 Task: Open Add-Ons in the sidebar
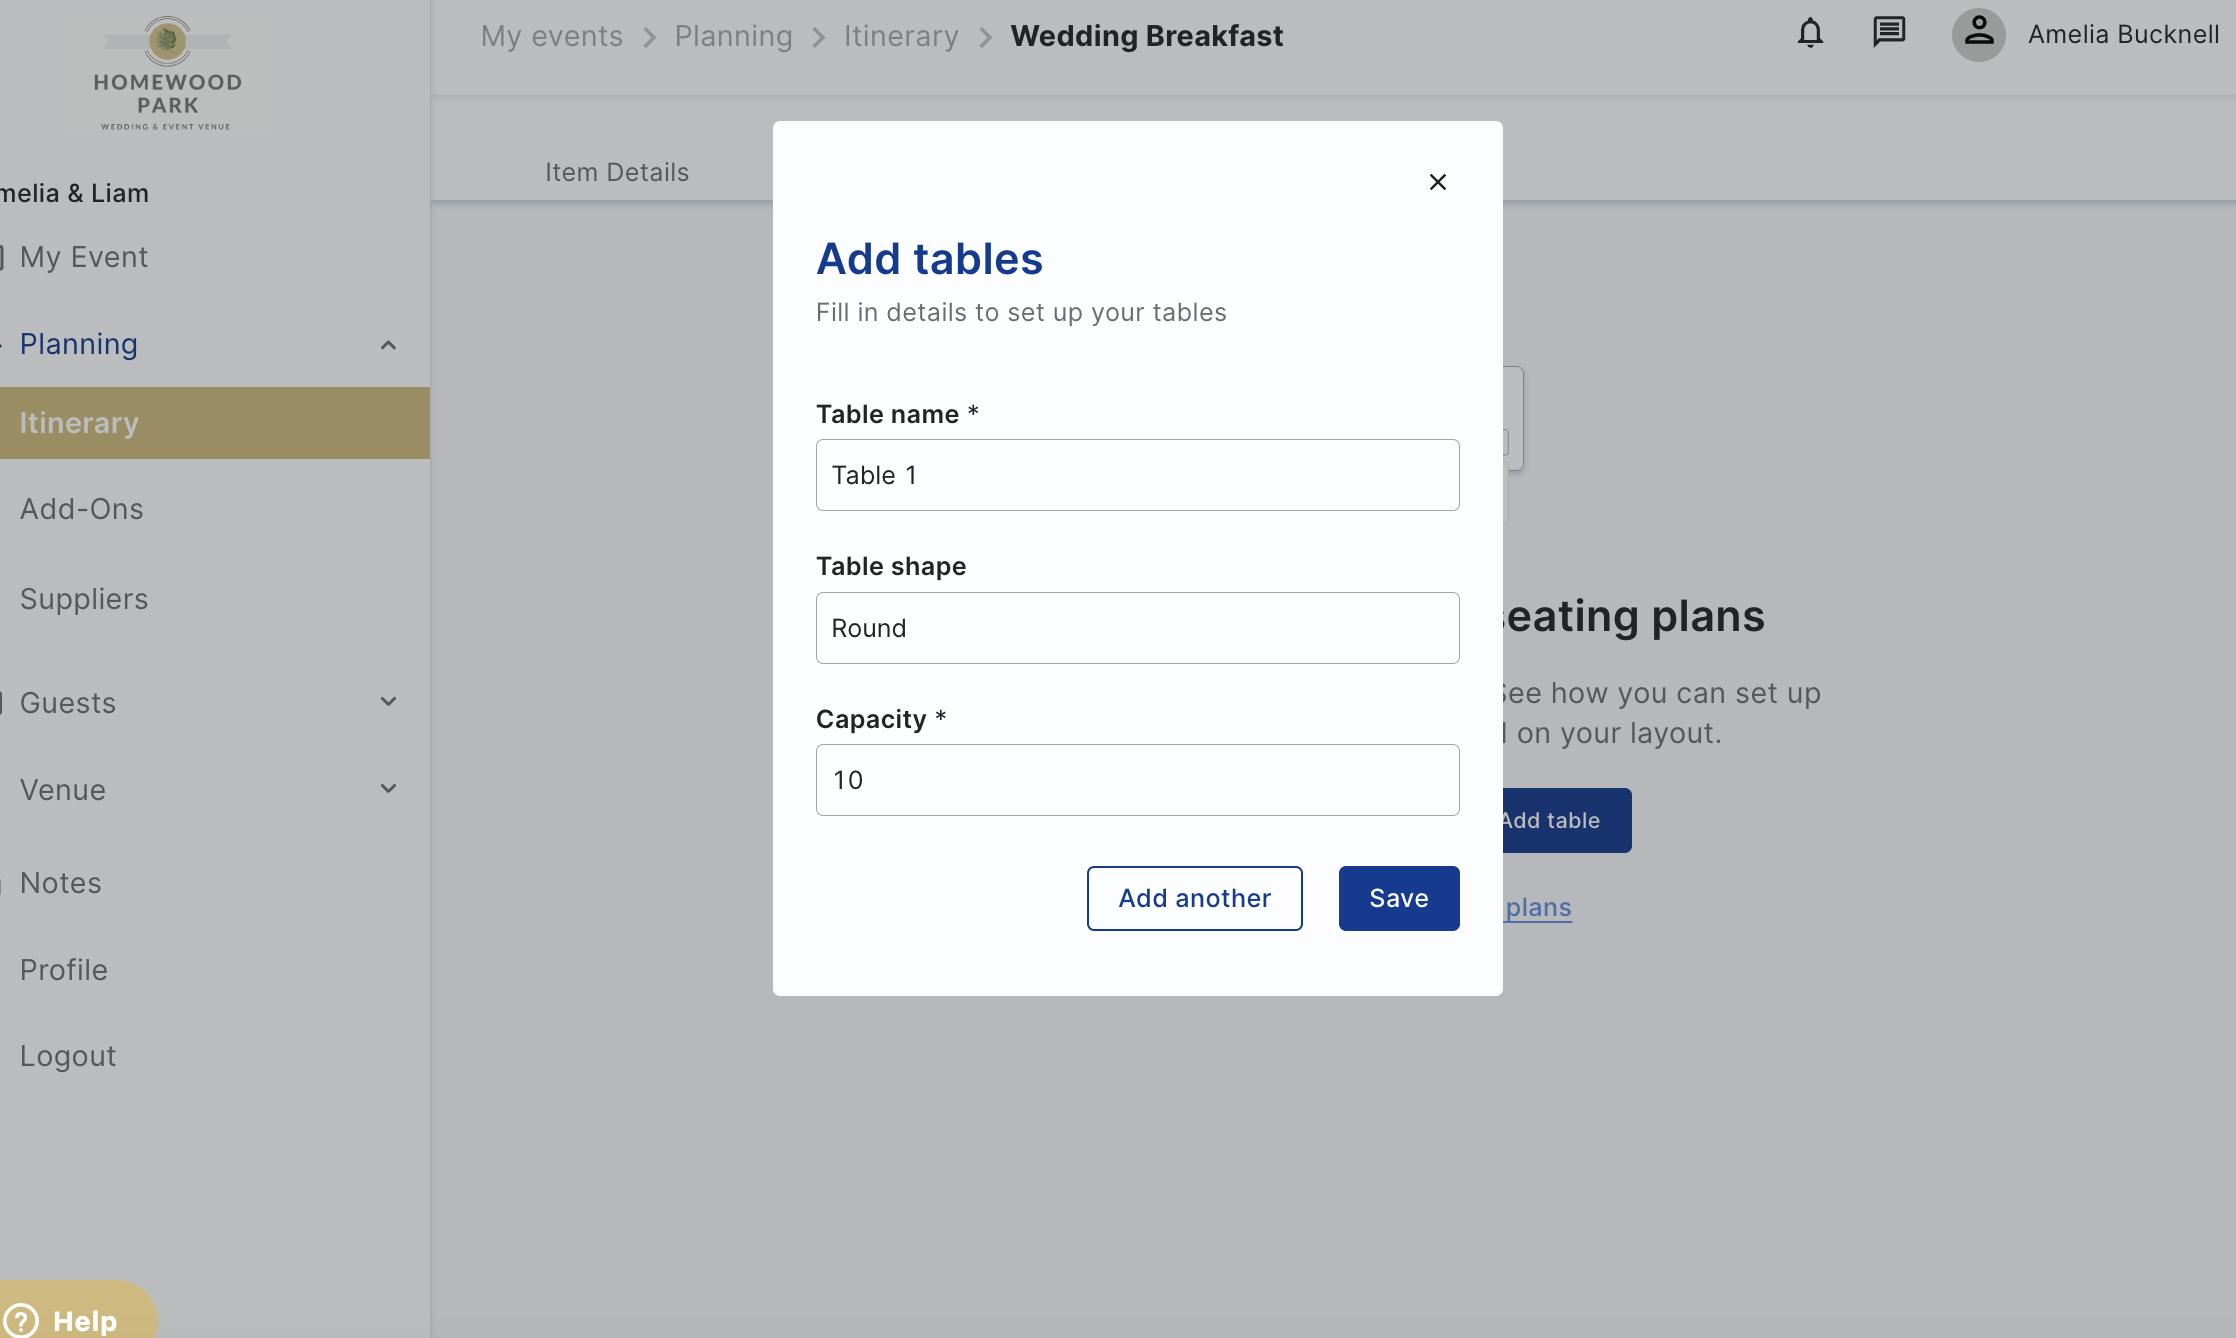82,509
